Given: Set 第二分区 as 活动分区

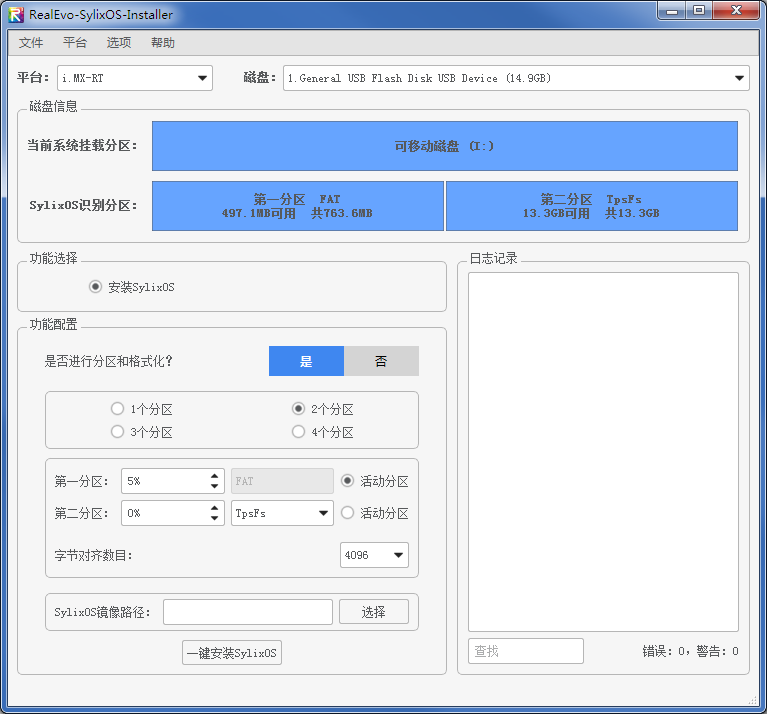Looking at the screenshot, I should [x=375, y=513].
